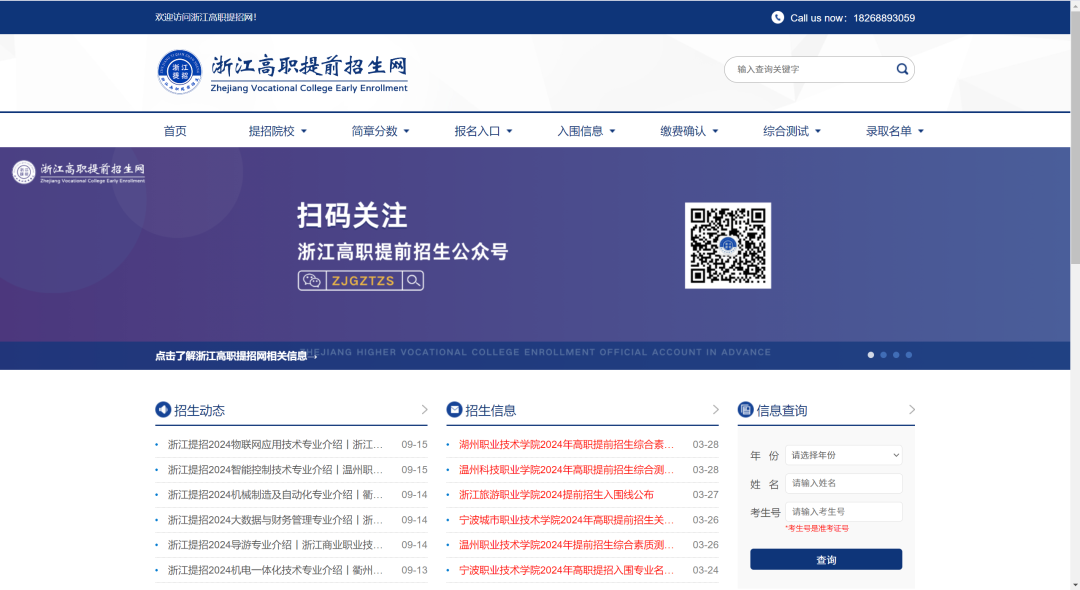Open the 智能控制技术专业介绍 news item
Image resolution: width=1080 pixels, height=590 pixels.
[x=276, y=470]
